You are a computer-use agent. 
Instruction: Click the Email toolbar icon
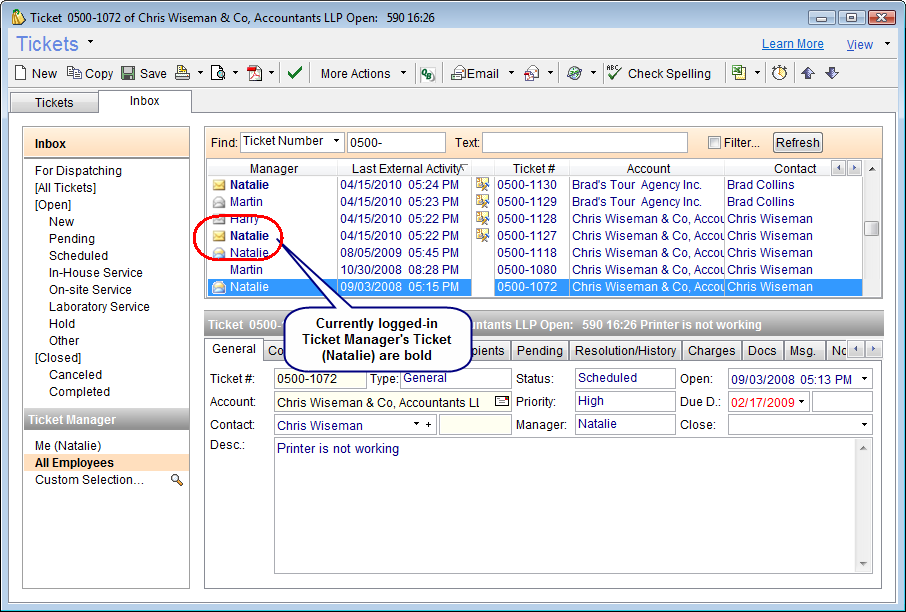click(459, 73)
